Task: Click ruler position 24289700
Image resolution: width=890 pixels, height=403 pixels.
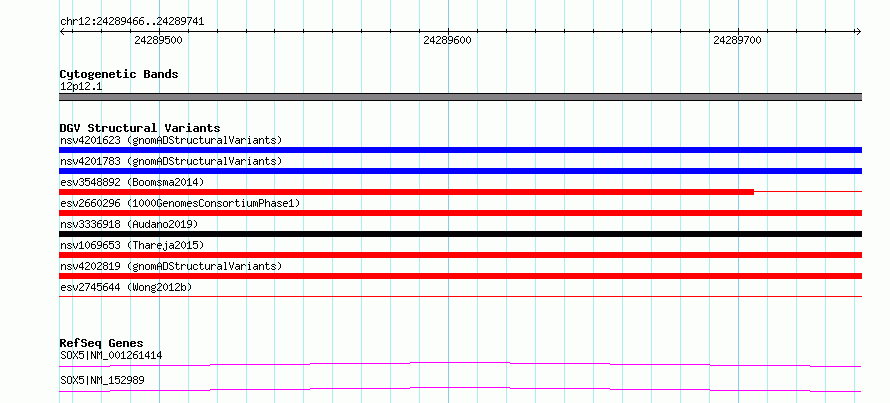Action: pyautogui.click(x=737, y=40)
